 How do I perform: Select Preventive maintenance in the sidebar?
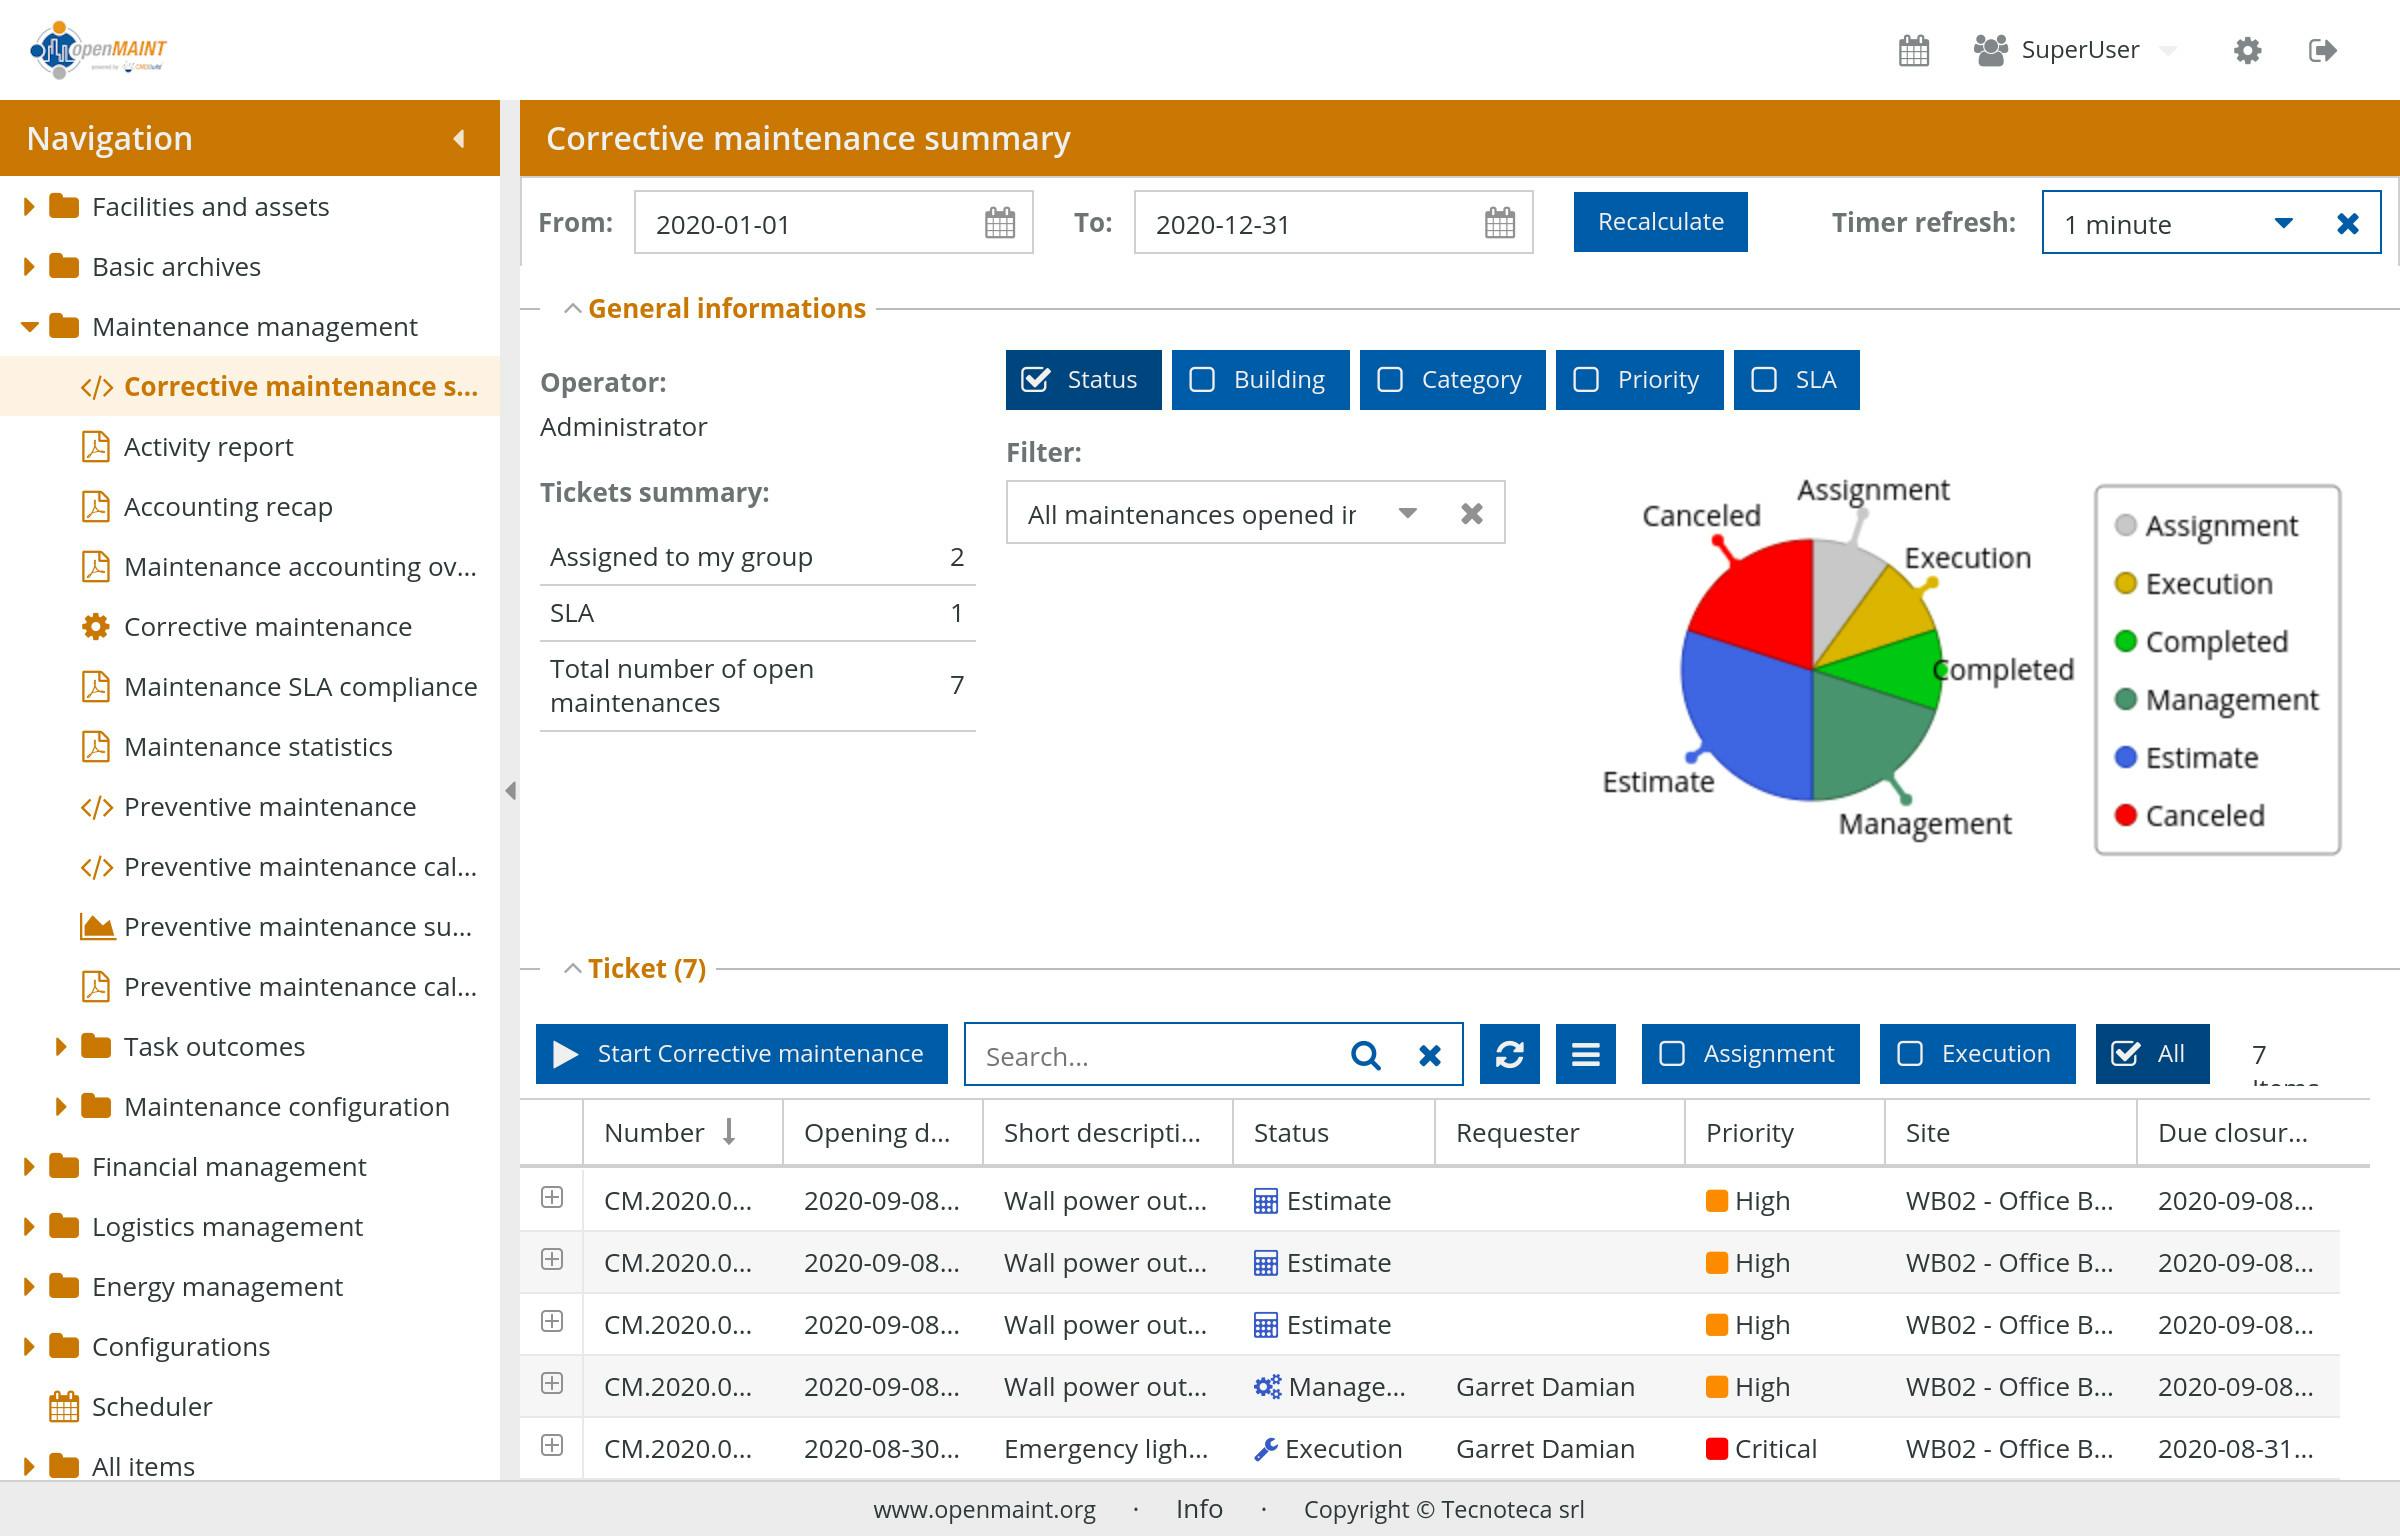[270, 806]
